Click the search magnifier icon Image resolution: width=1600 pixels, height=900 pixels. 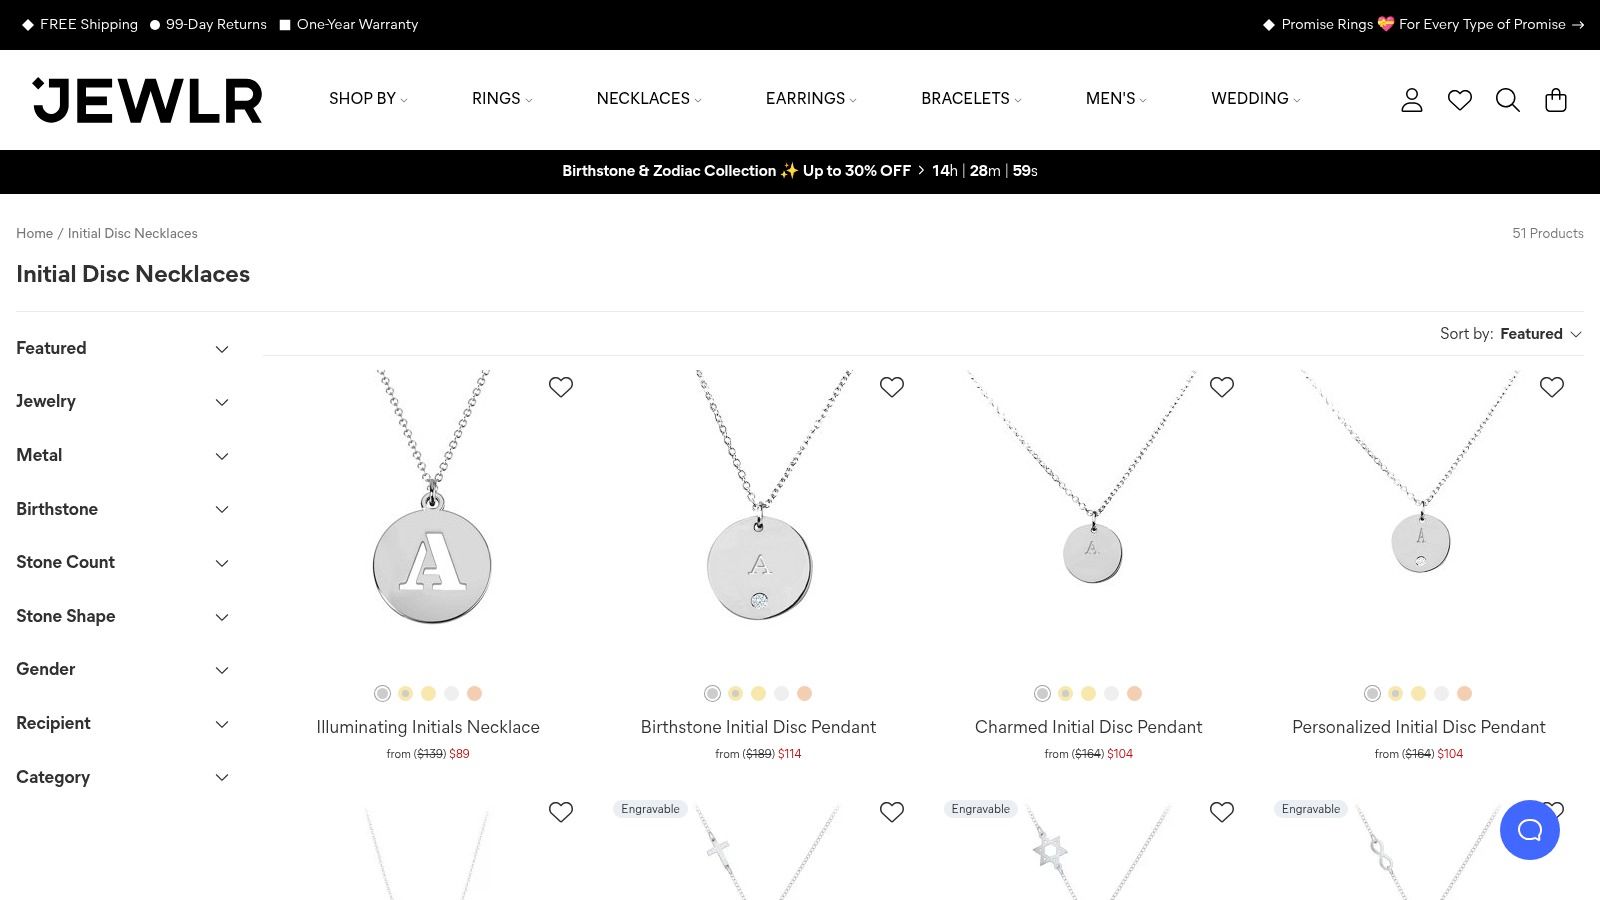click(1507, 100)
